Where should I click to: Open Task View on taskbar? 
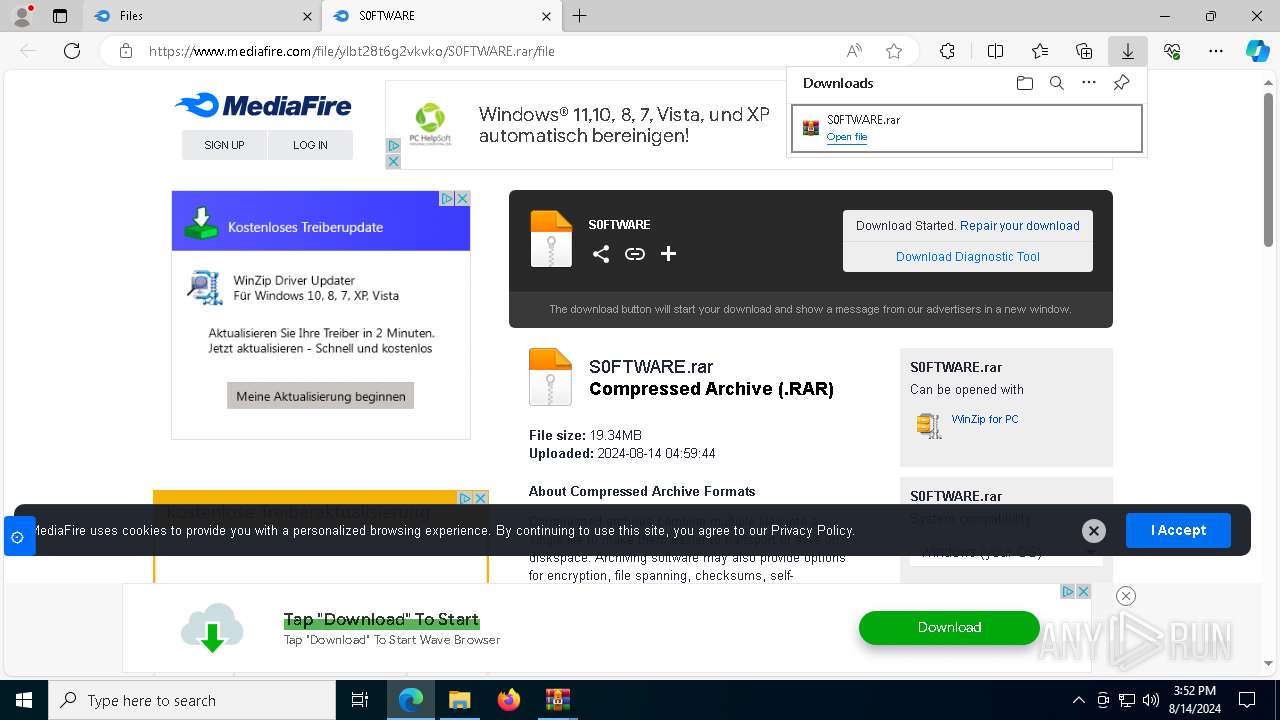click(360, 700)
